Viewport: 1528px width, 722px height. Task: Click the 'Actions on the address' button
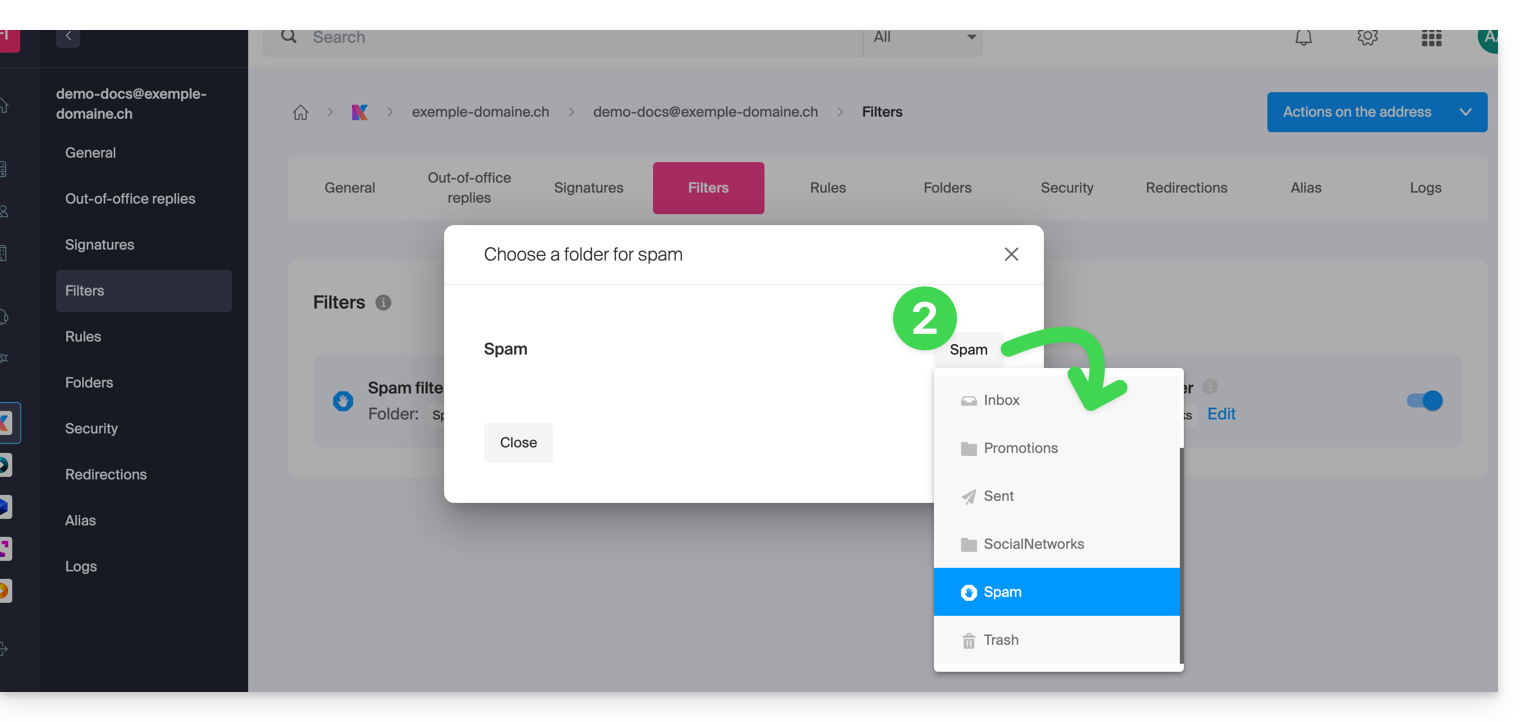1377,112
